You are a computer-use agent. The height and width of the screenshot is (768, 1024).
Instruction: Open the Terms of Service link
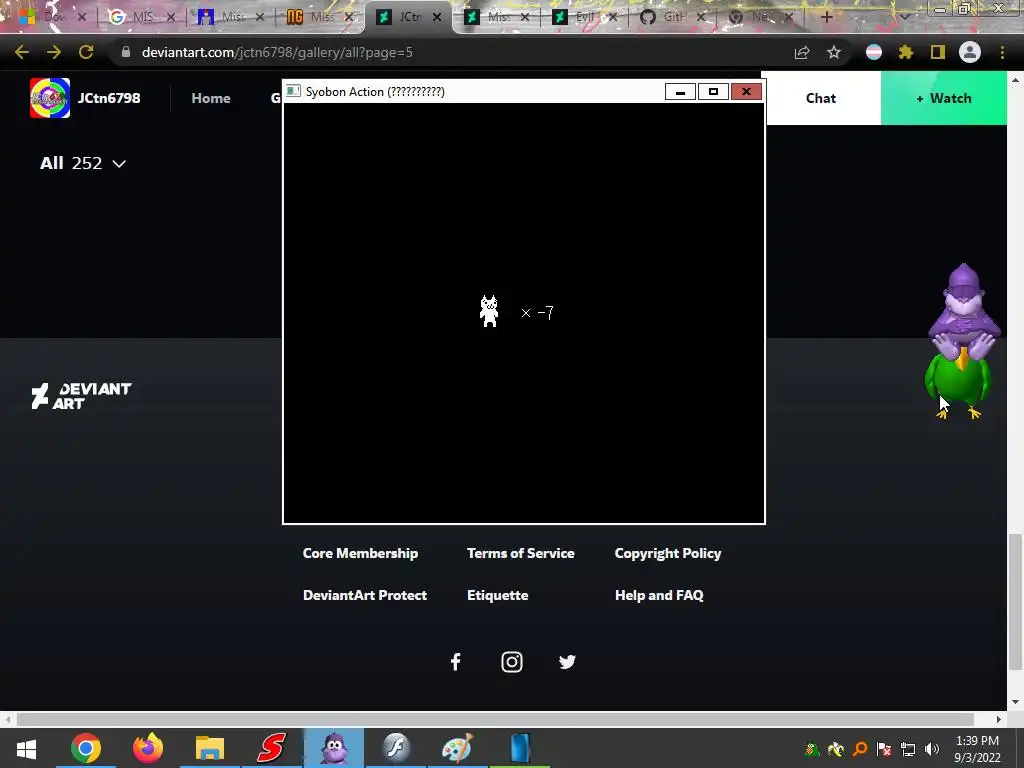[x=520, y=553]
